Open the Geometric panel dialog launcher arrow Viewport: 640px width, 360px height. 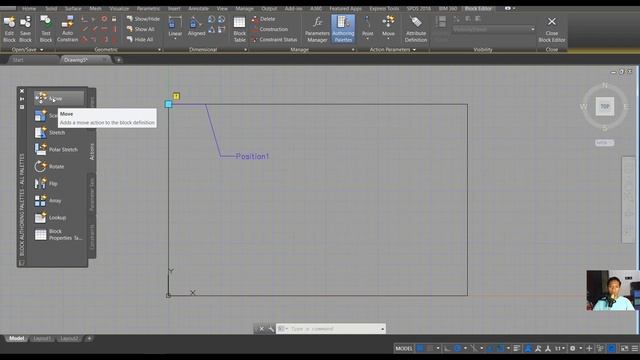159,50
